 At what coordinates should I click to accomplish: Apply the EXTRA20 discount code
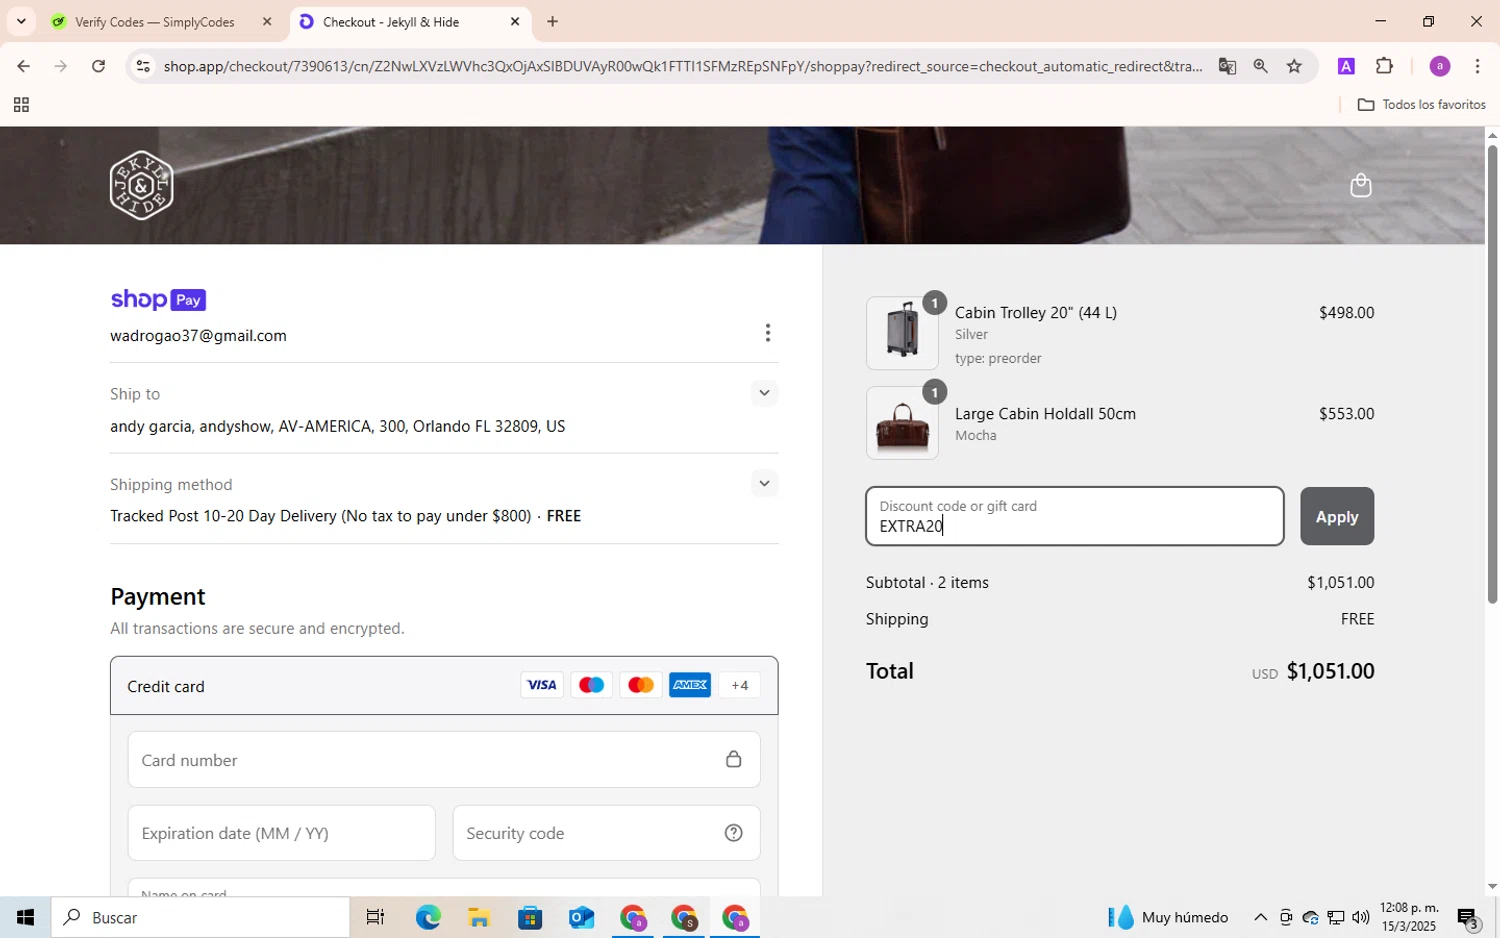pos(1337,516)
